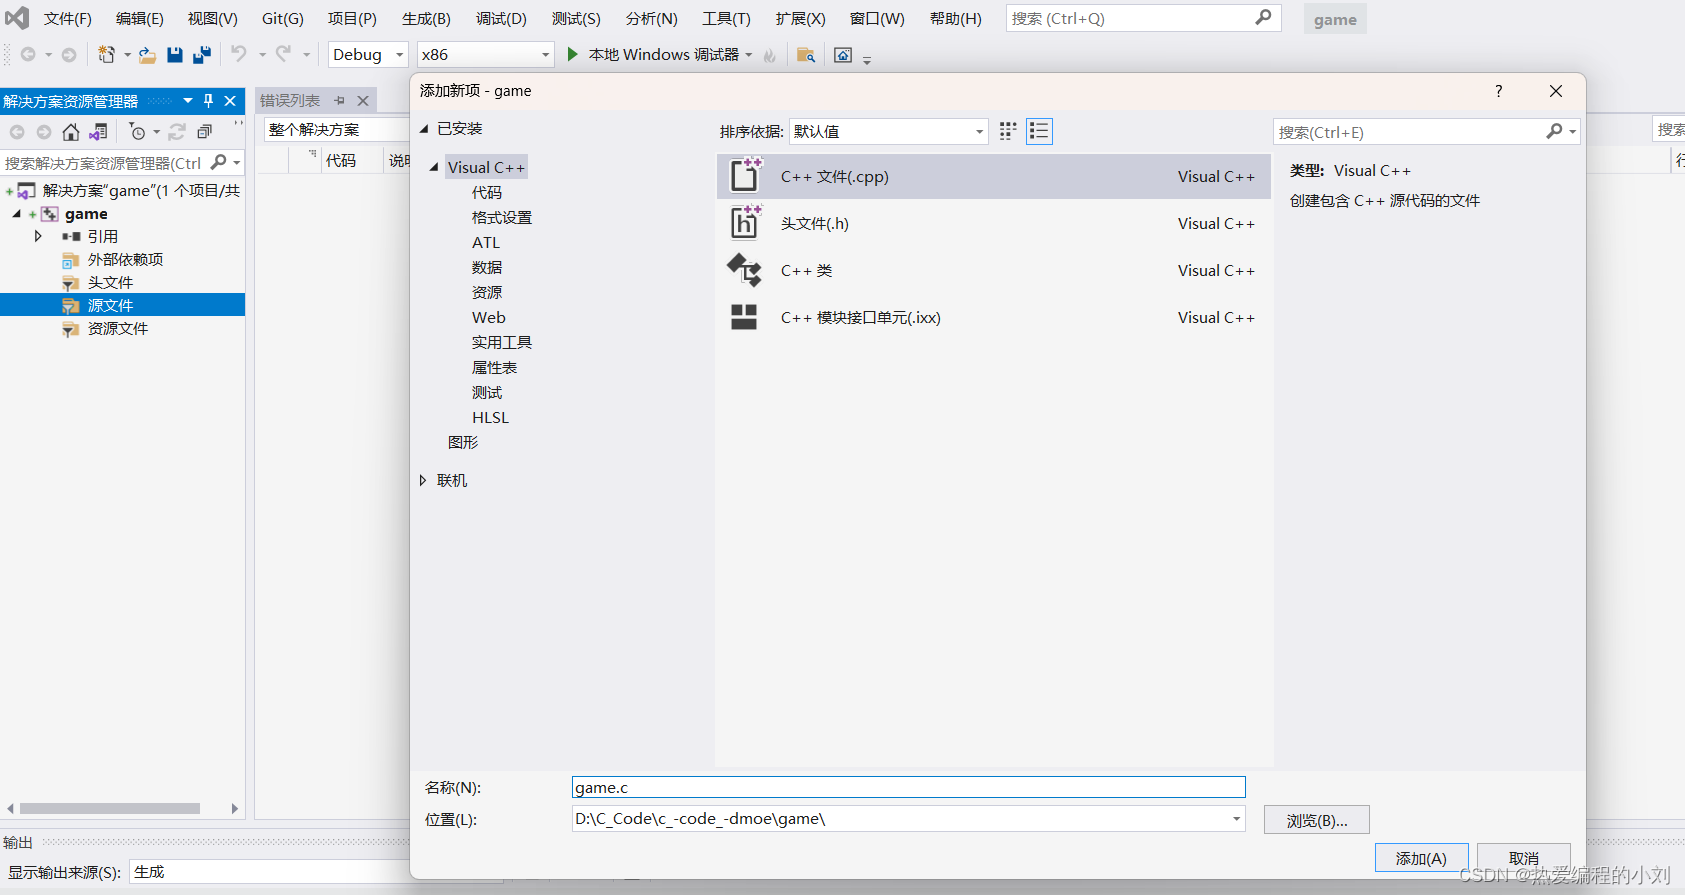Click the navigate backward toolbar icon
The height and width of the screenshot is (895, 1685).
click(28, 55)
